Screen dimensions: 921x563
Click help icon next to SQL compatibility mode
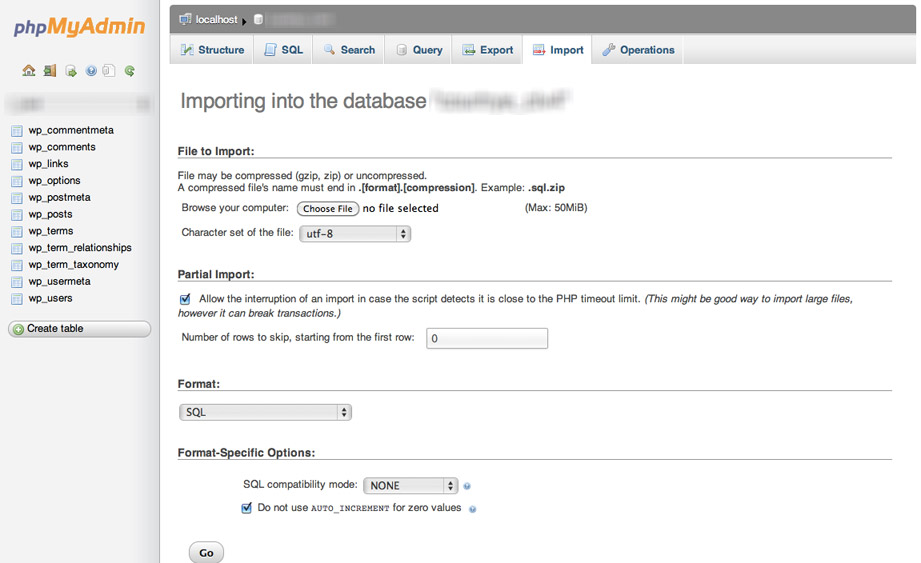tap(467, 486)
